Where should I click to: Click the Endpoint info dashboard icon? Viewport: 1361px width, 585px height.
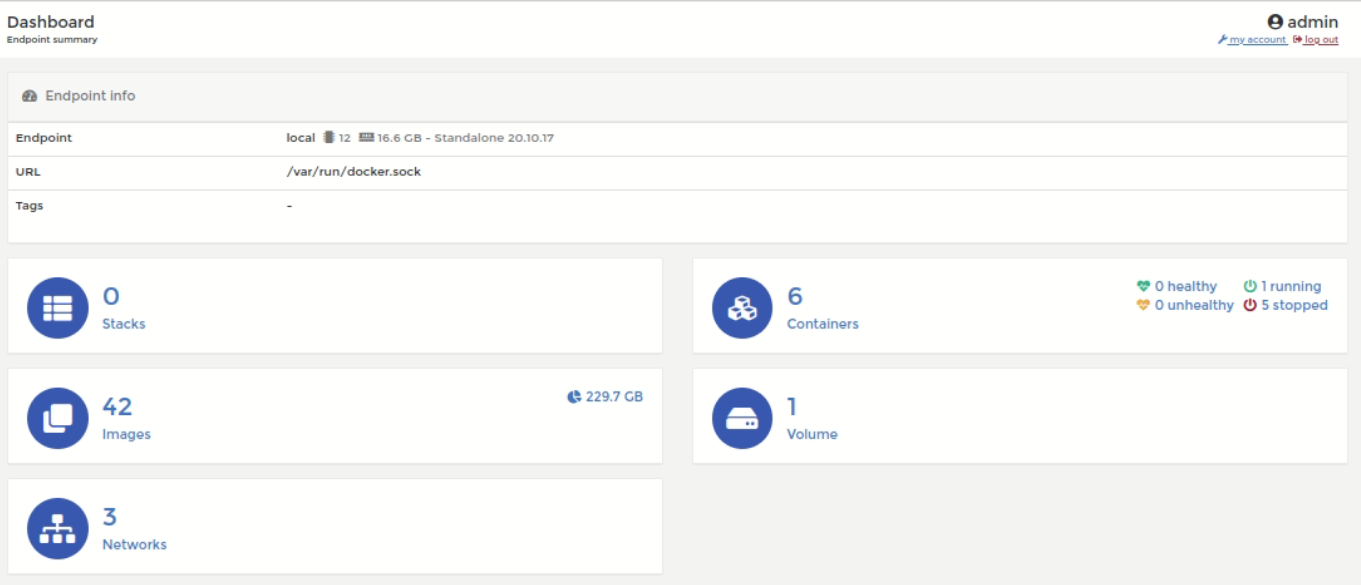(29, 97)
